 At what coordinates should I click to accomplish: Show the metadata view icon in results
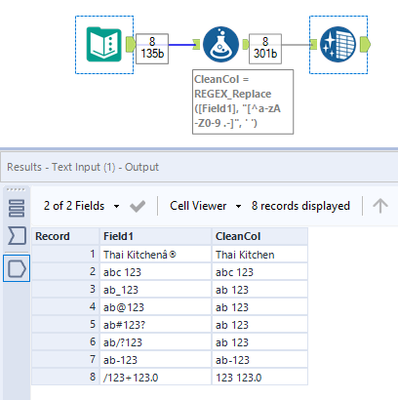[x=16, y=208]
